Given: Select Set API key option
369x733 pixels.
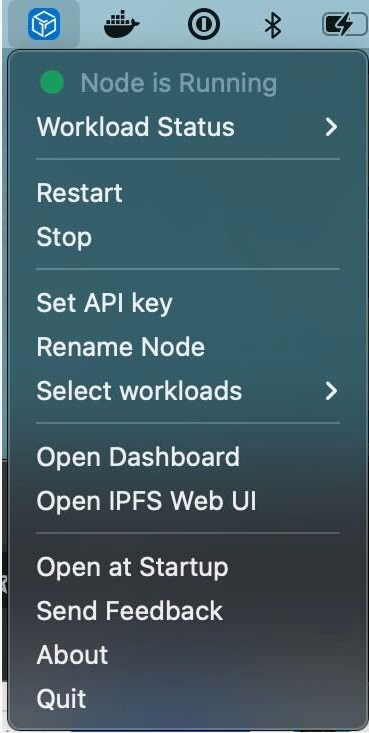Looking at the screenshot, I should pyautogui.click(x=188, y=303).
